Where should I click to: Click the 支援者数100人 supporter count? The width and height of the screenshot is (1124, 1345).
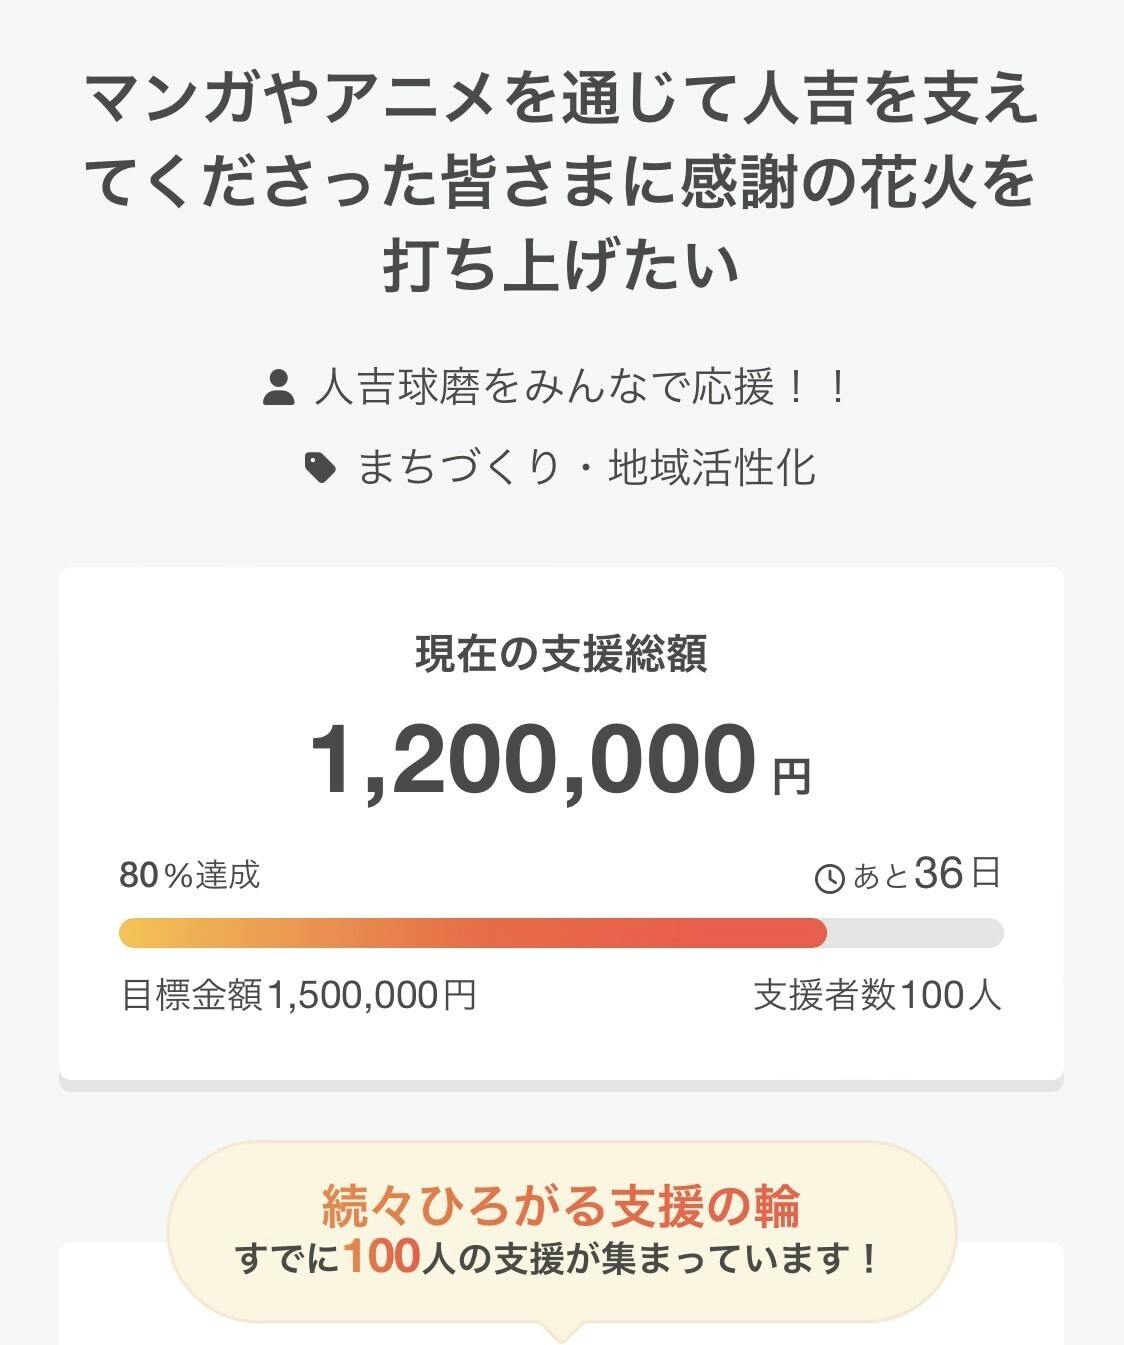pos(877,995)
